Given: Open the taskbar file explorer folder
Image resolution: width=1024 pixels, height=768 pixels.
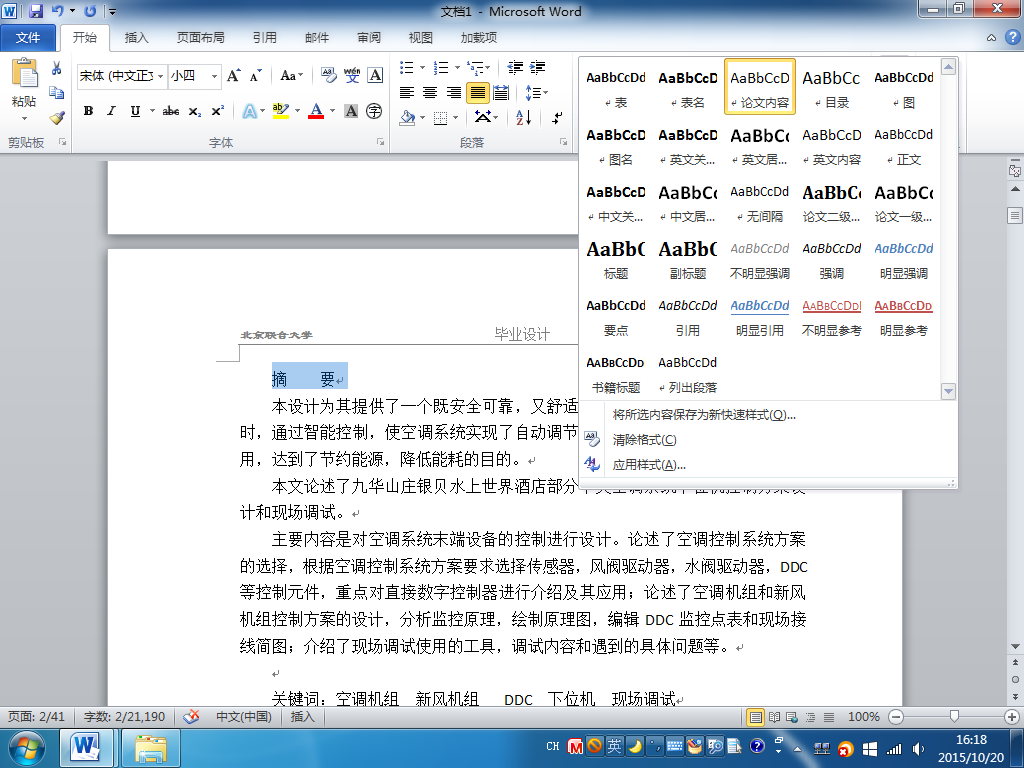Looking at the screenshot, I should [150, 748].
